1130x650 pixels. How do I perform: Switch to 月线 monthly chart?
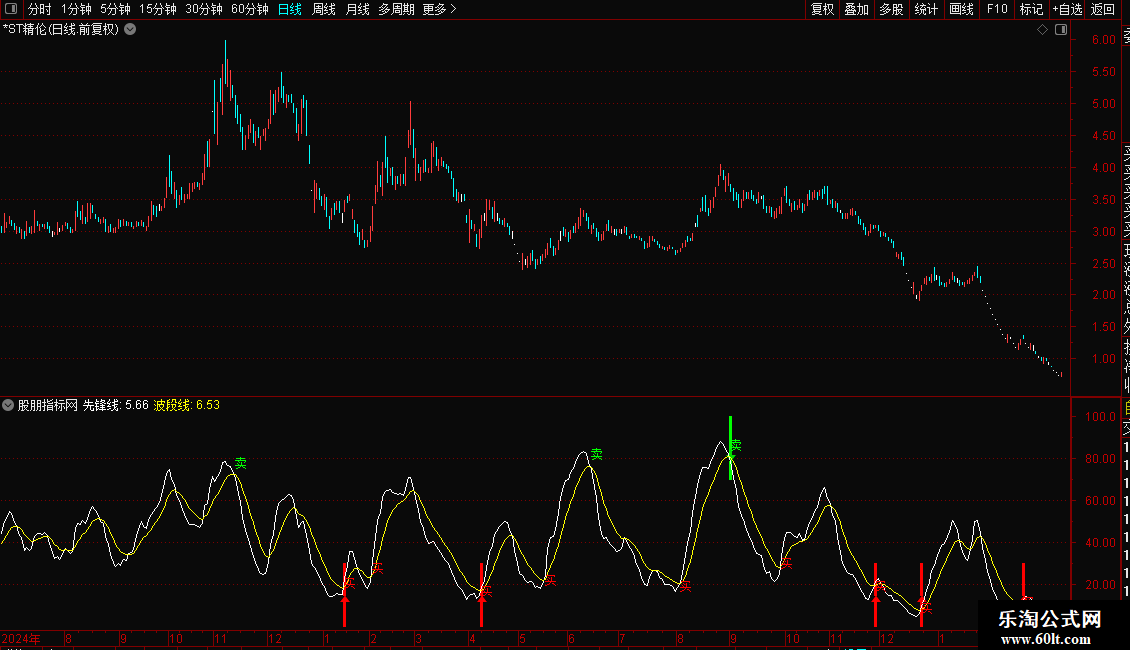[x=357, y=9]
